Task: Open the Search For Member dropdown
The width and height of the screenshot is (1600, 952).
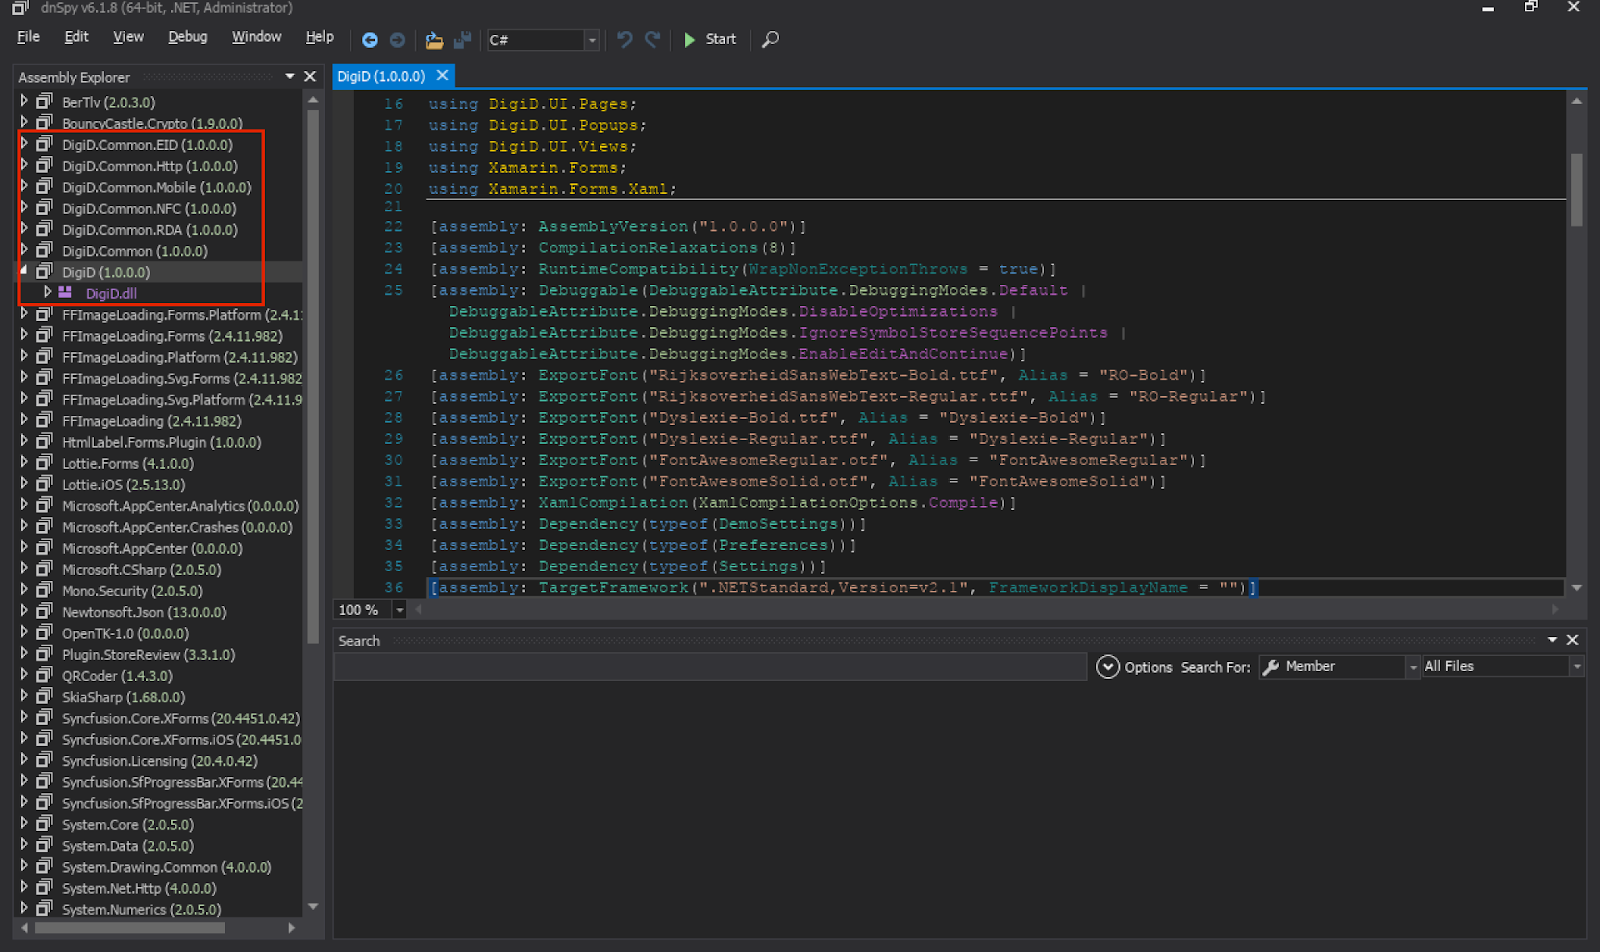Action: click(x=1413, y=667)
